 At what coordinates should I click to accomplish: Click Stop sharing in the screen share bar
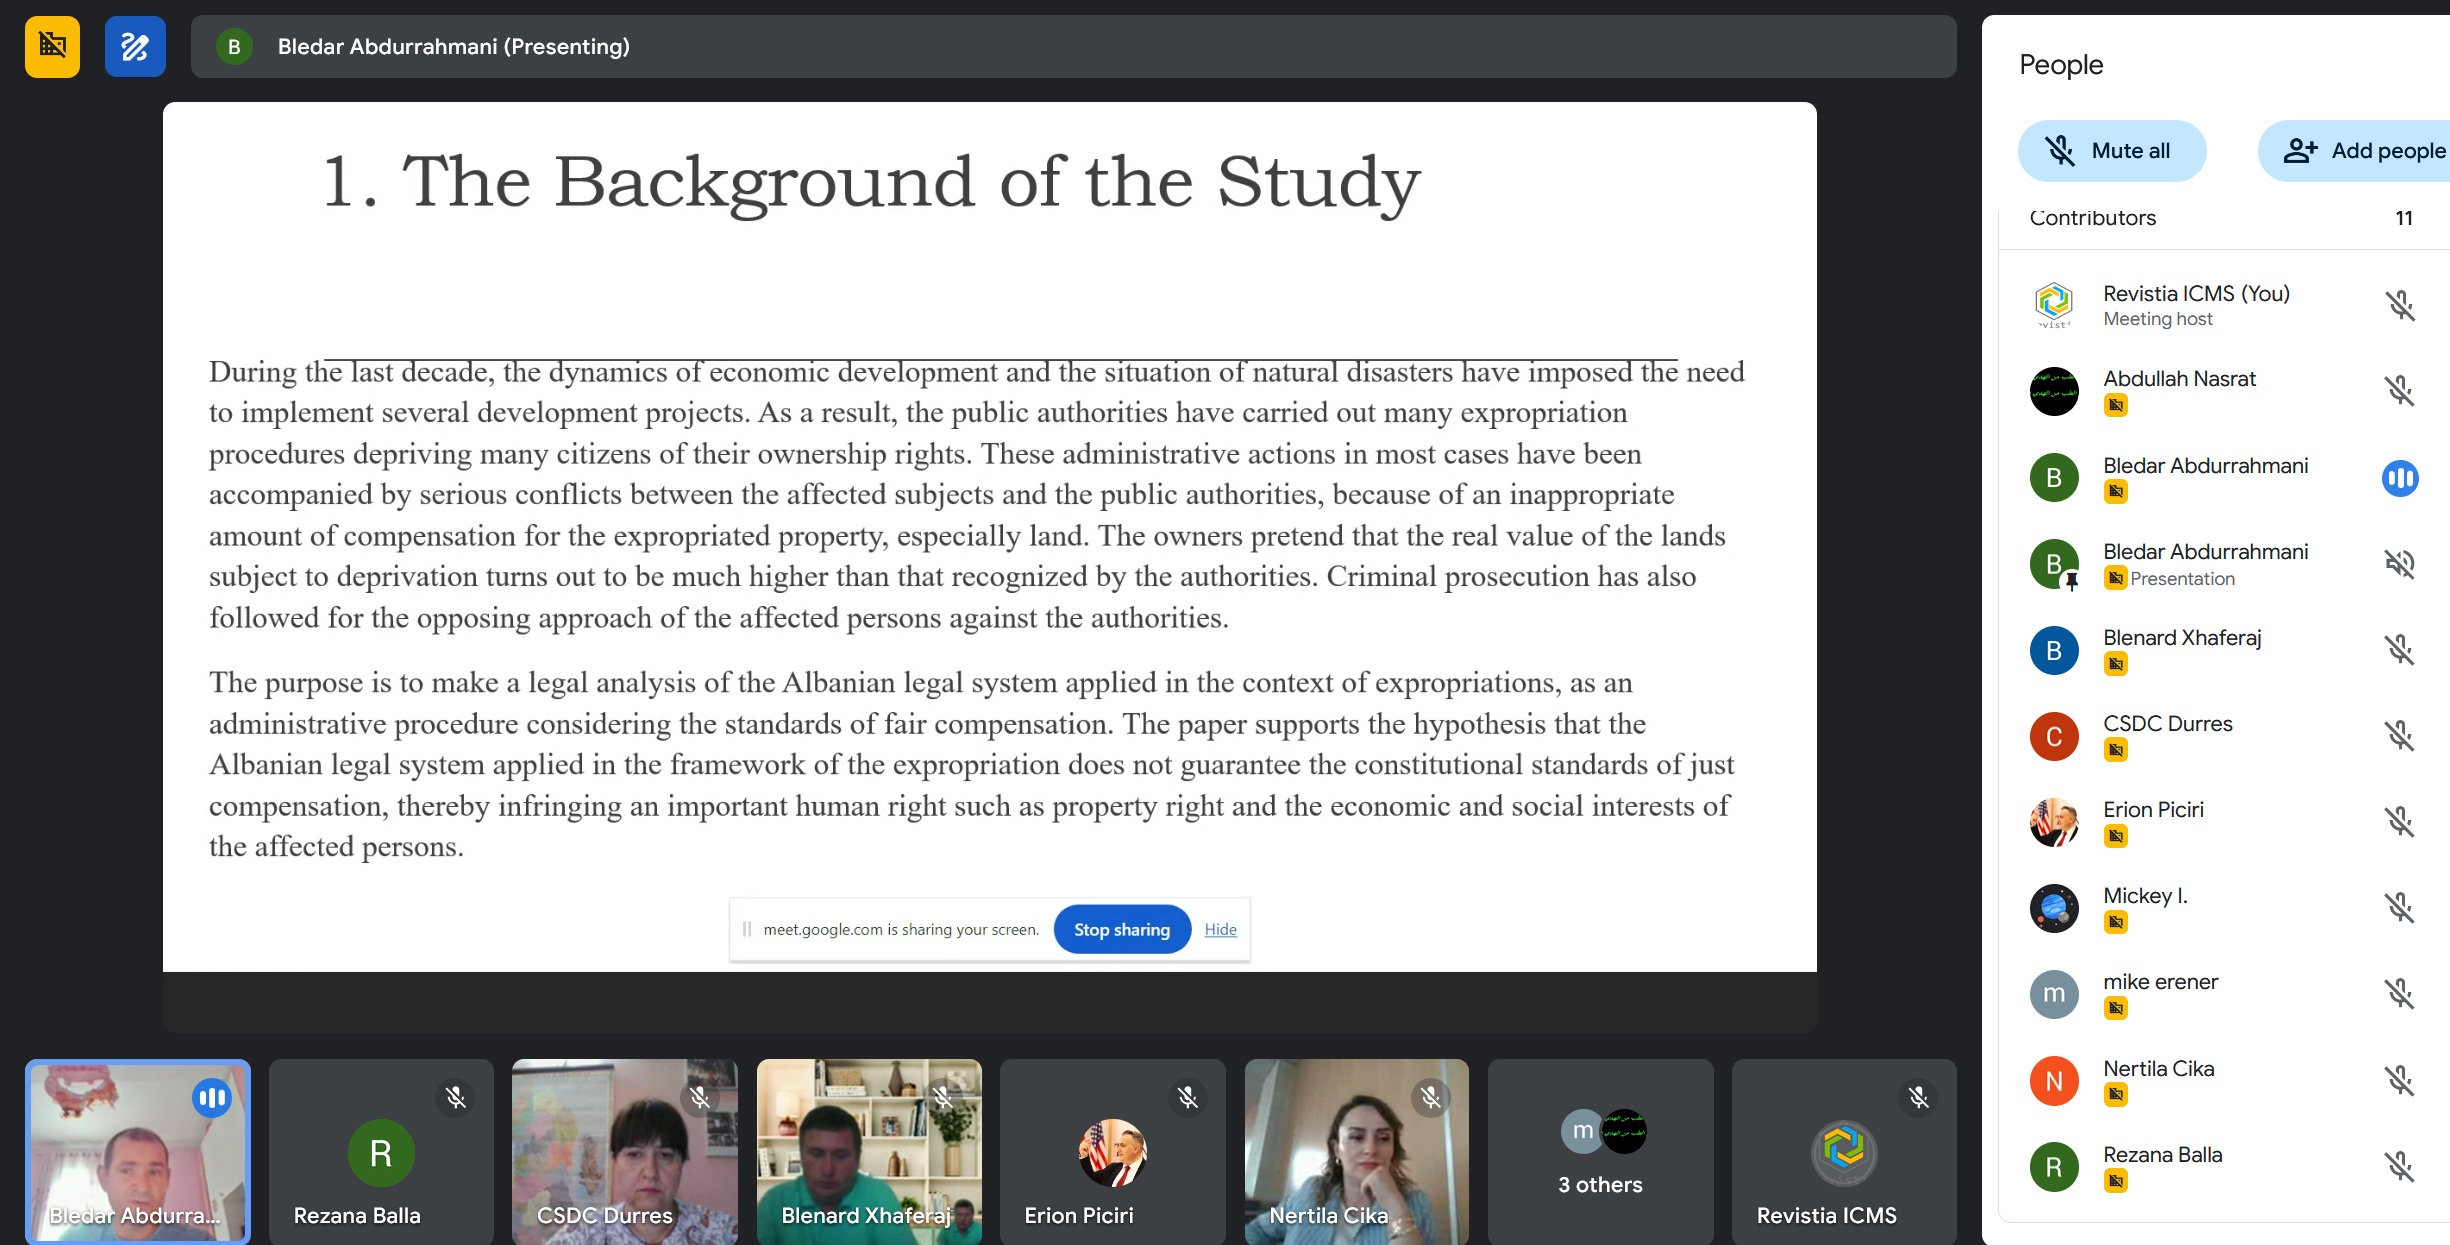coord(1121,929)
